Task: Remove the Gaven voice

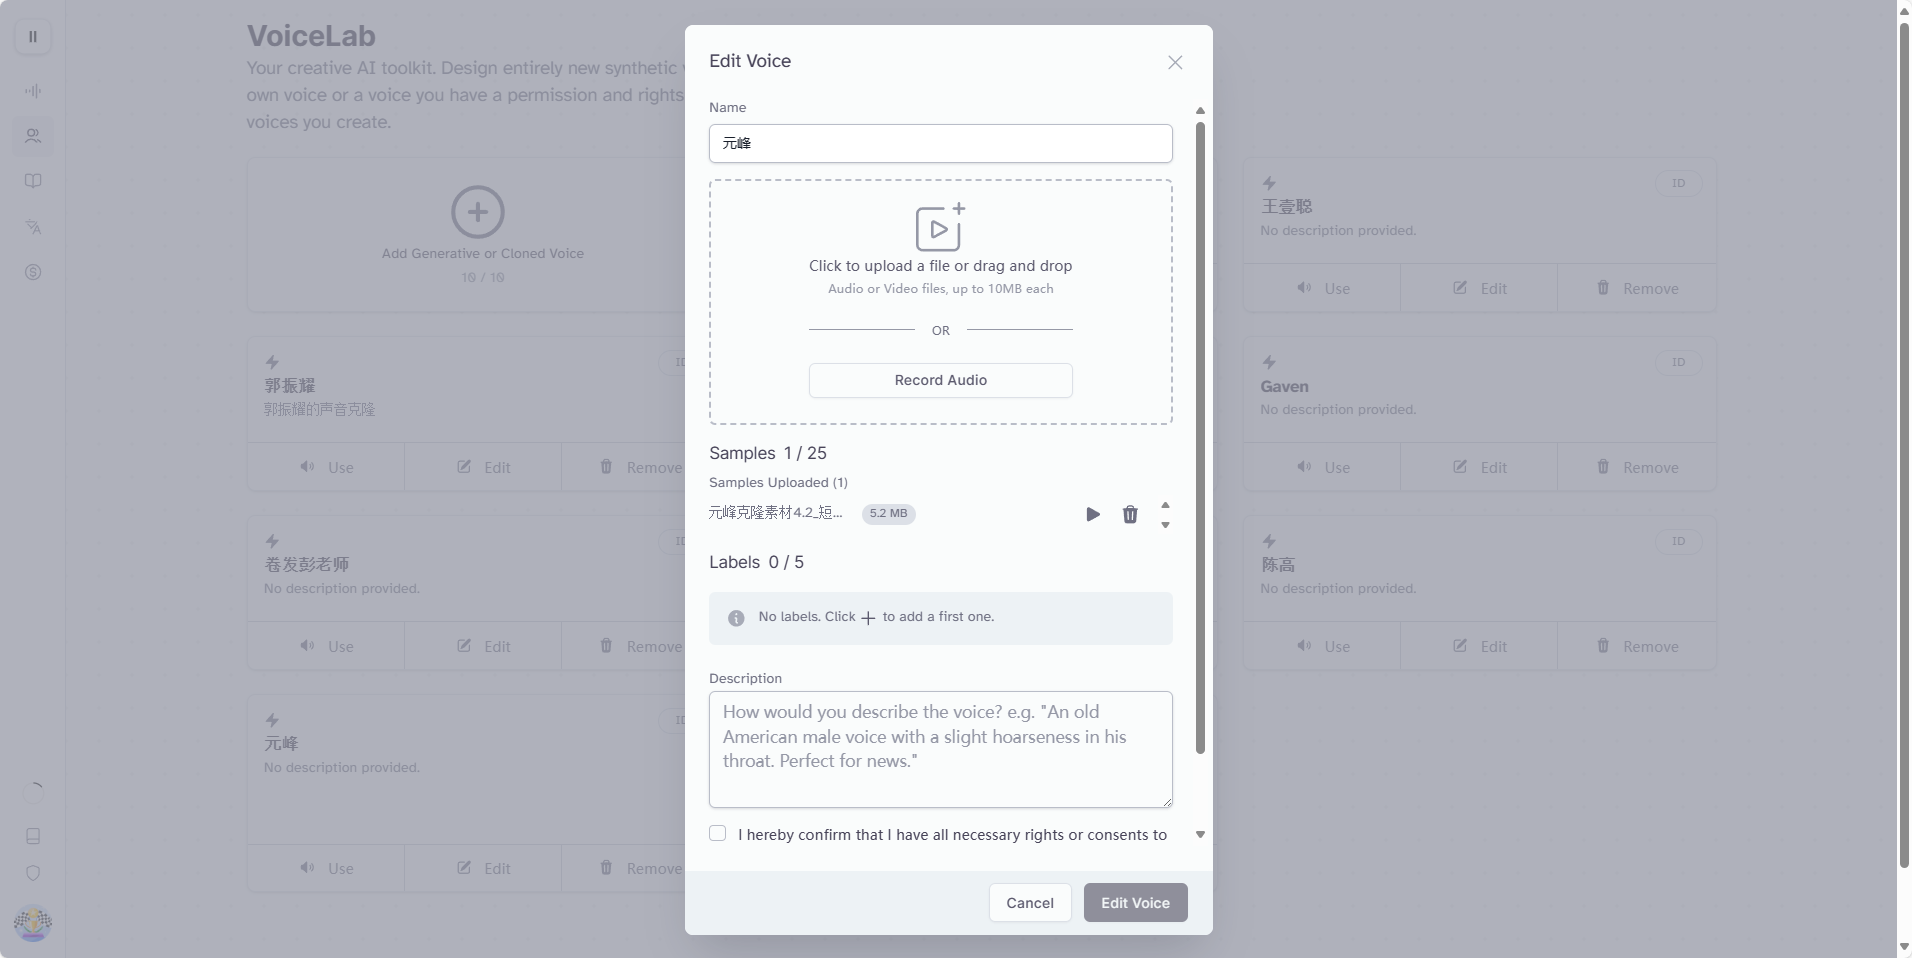Action: click(x=1637, y=467)
